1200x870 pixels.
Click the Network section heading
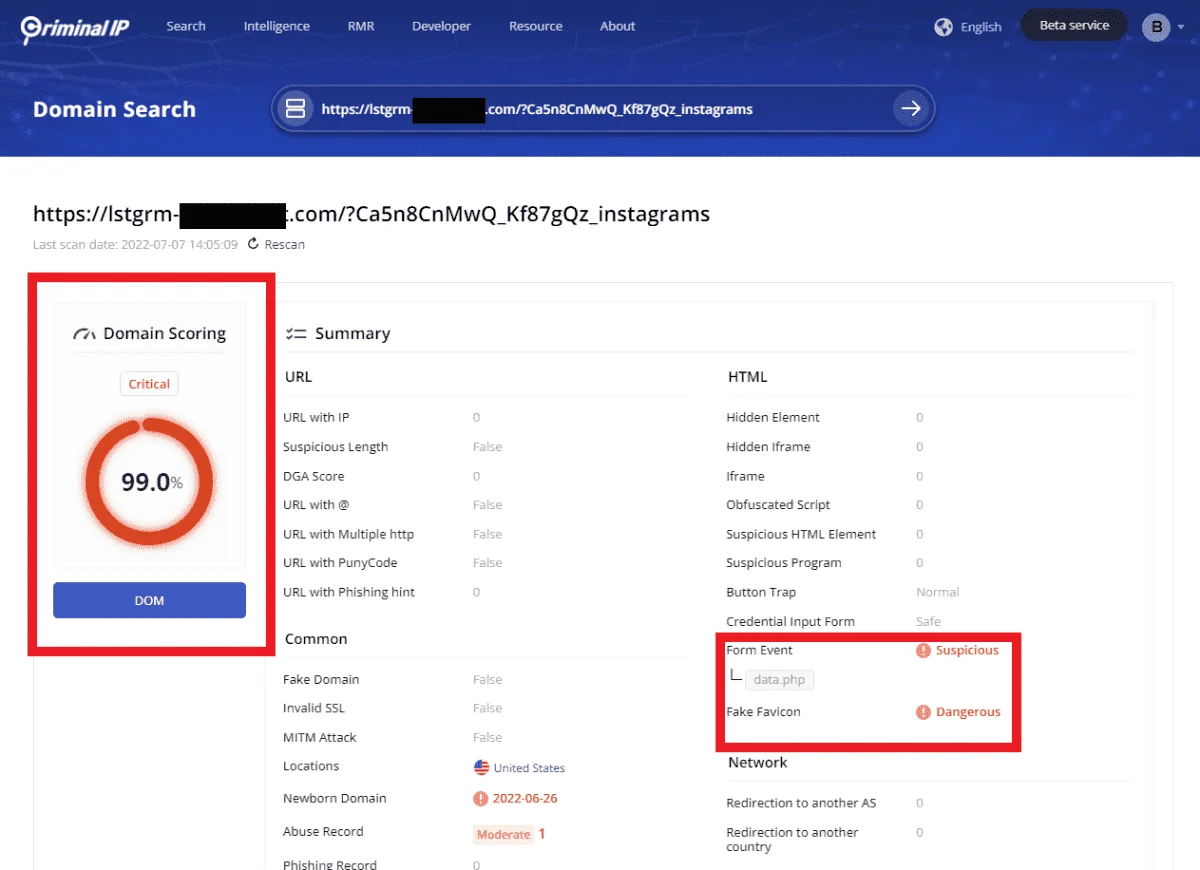click(757, 762)
